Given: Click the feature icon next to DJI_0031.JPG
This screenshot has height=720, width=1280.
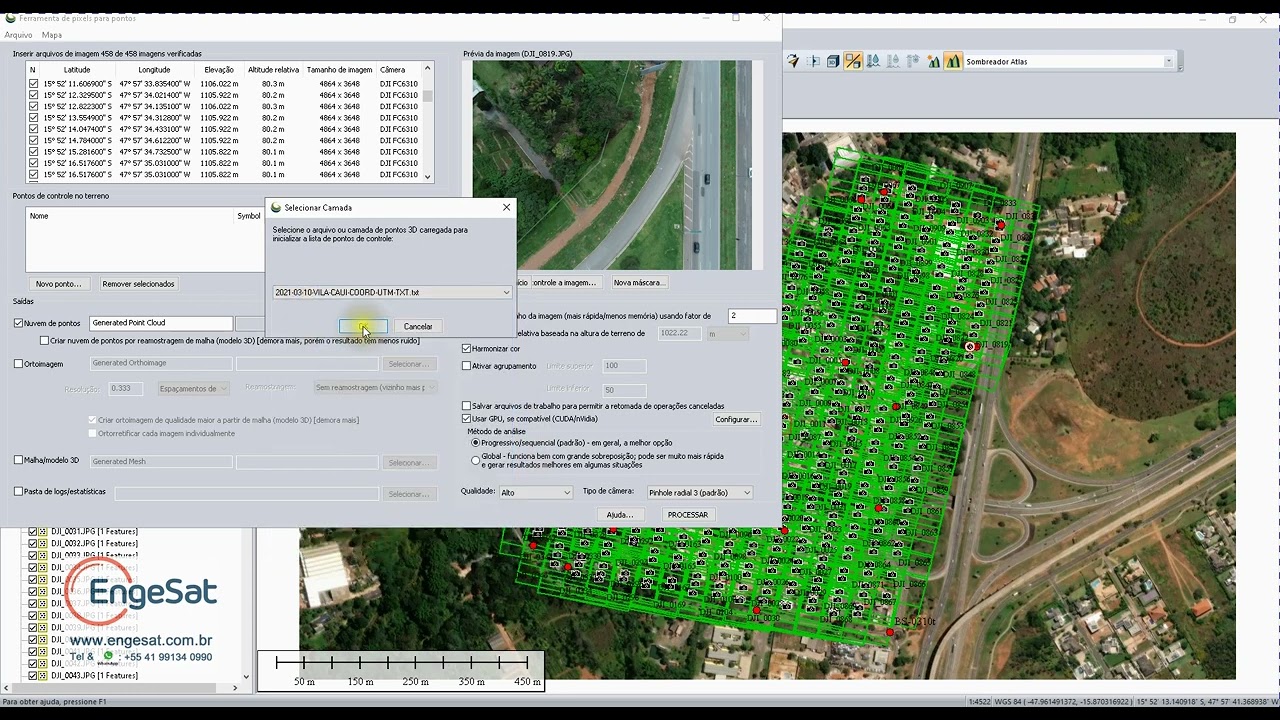Looking at the screenshot, I should (44, 531).
